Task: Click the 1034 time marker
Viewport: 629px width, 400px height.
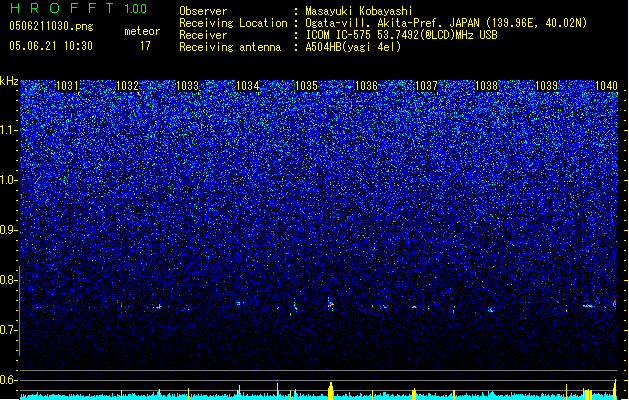Action: 248,86
